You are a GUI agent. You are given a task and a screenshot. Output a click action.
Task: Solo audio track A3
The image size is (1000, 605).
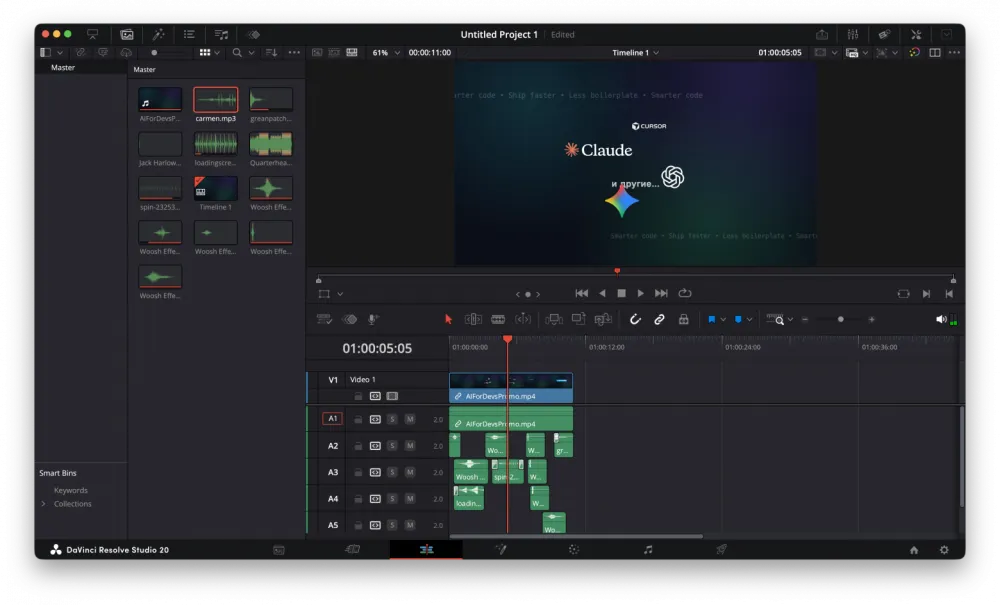[x=392, y=472]
